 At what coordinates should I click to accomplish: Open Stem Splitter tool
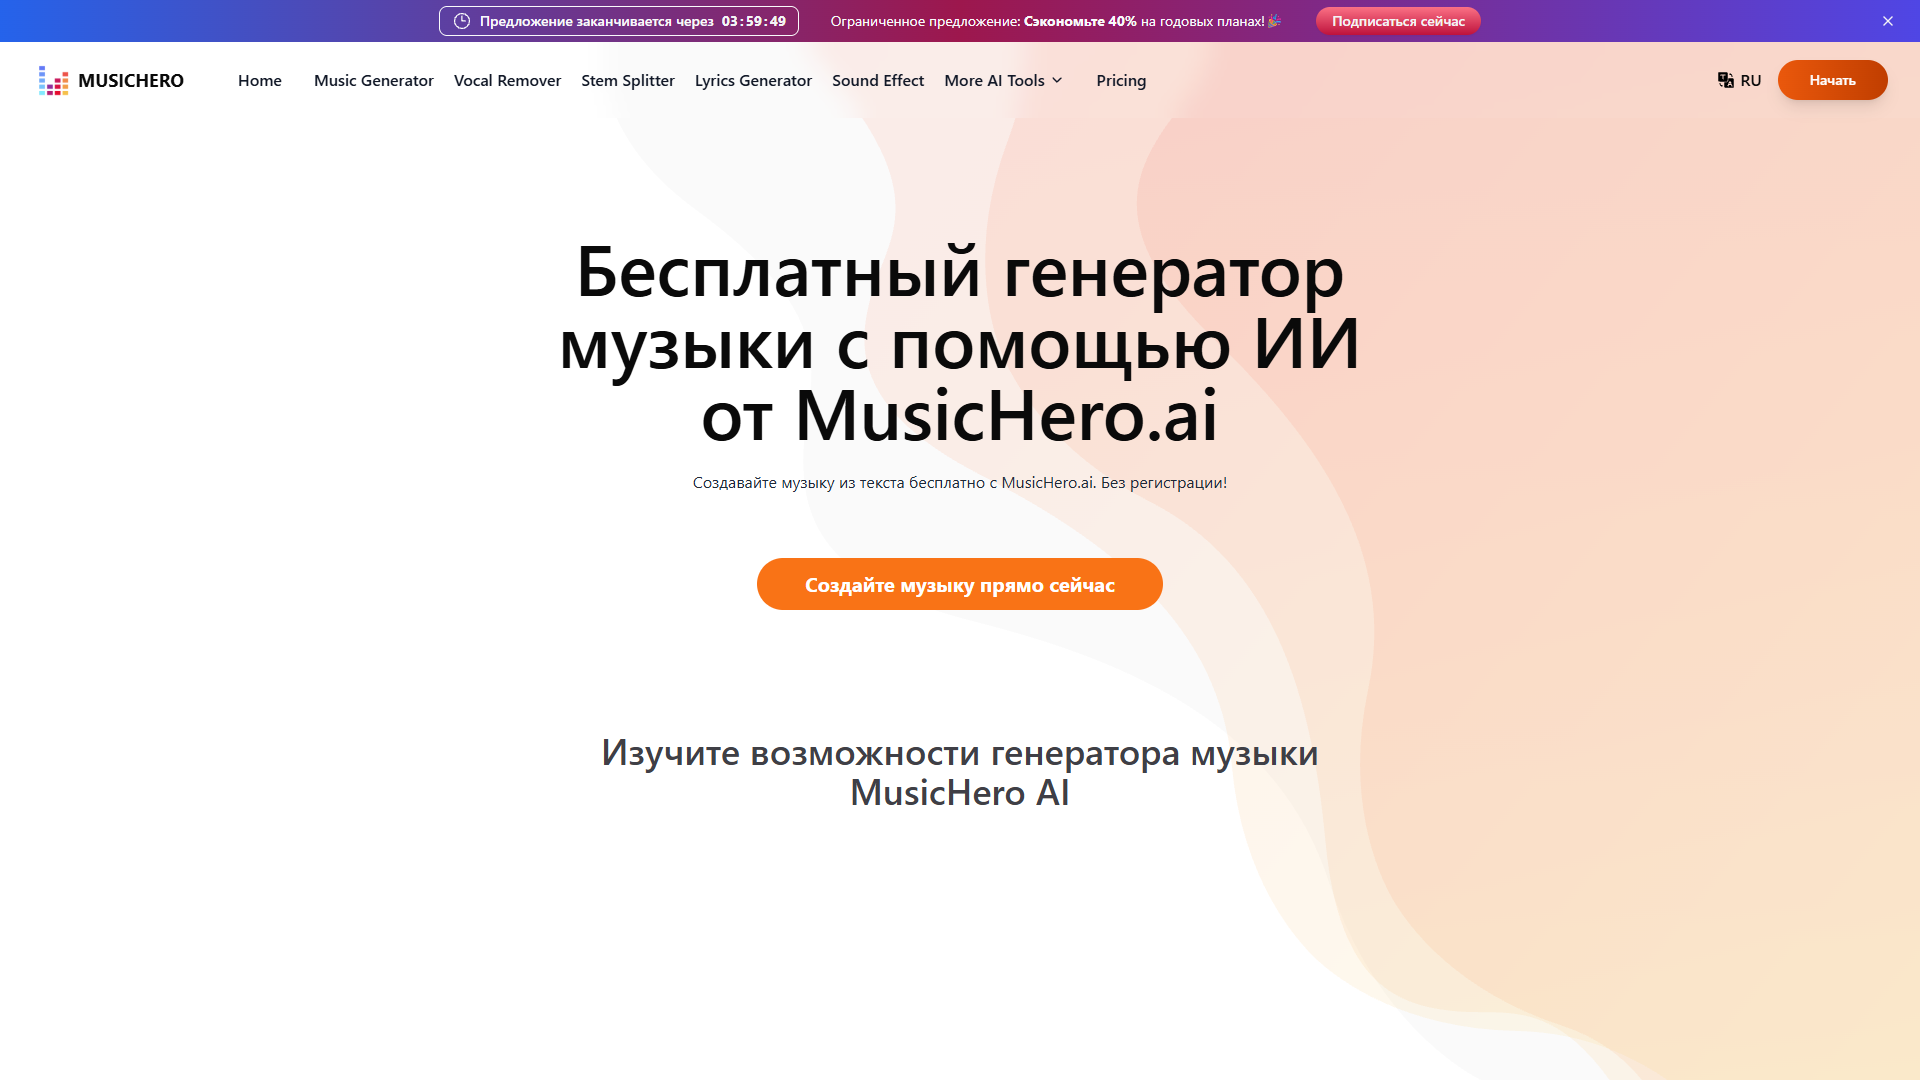[x=628, y=80]
